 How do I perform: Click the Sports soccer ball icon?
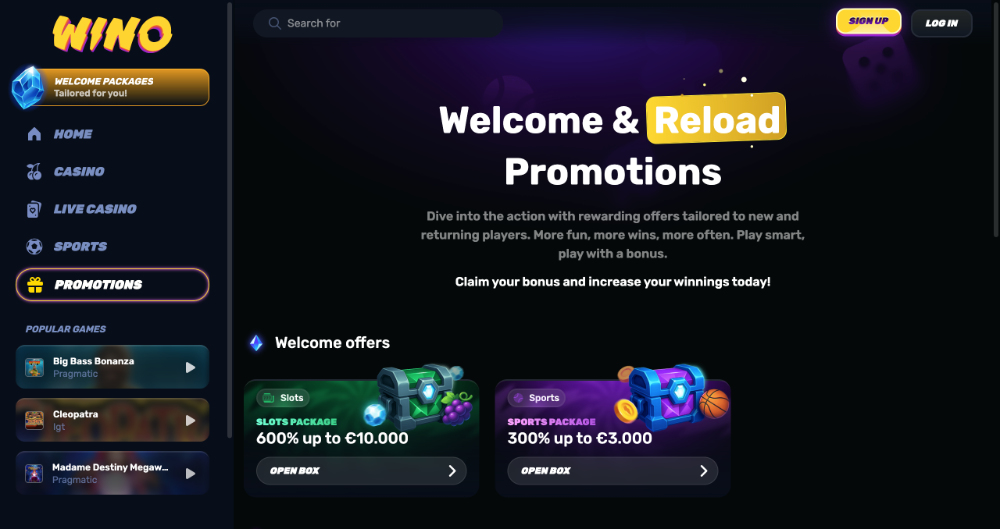tap(34, 246)
